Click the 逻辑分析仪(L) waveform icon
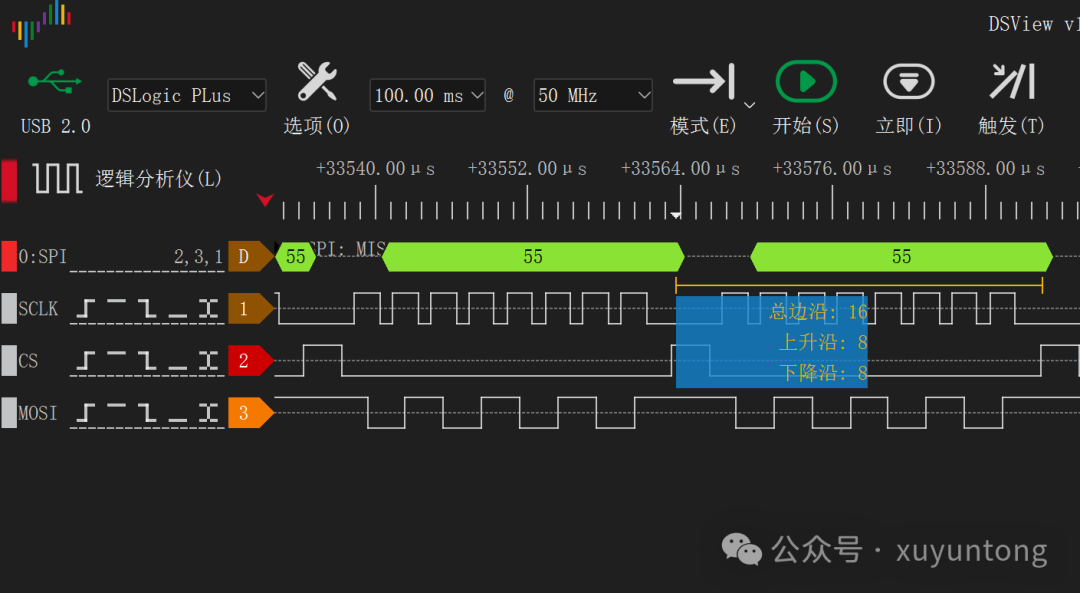 57,178
